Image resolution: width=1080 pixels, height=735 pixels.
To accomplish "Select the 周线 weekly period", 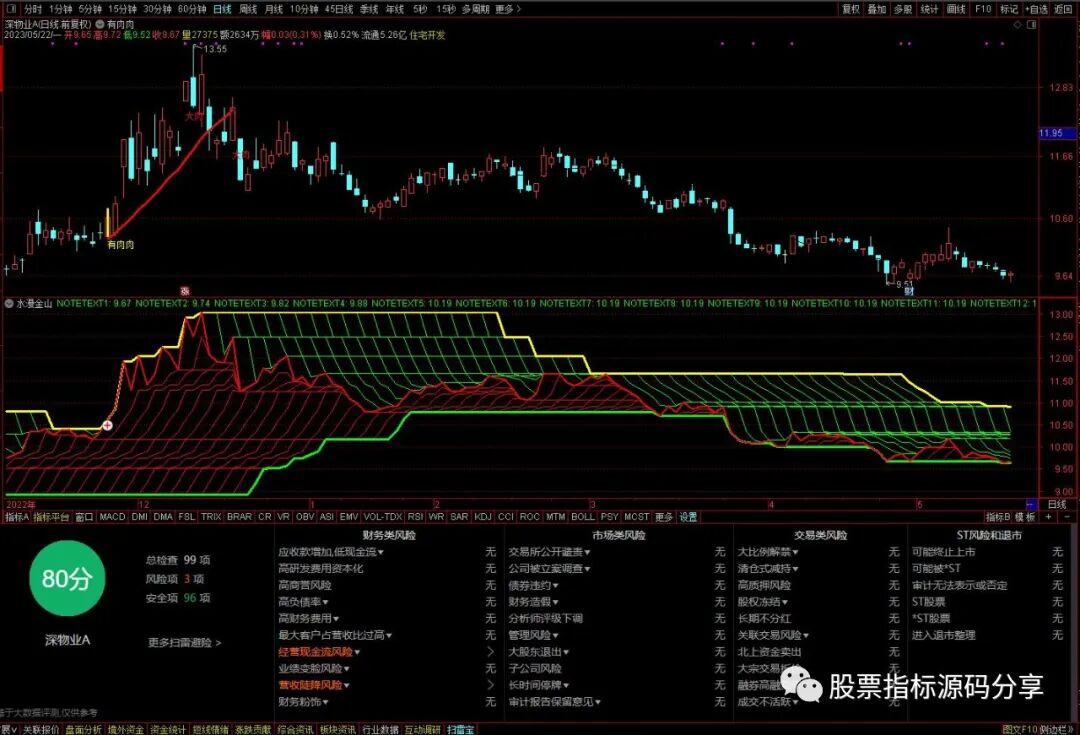I will click(x=248, y=9).
